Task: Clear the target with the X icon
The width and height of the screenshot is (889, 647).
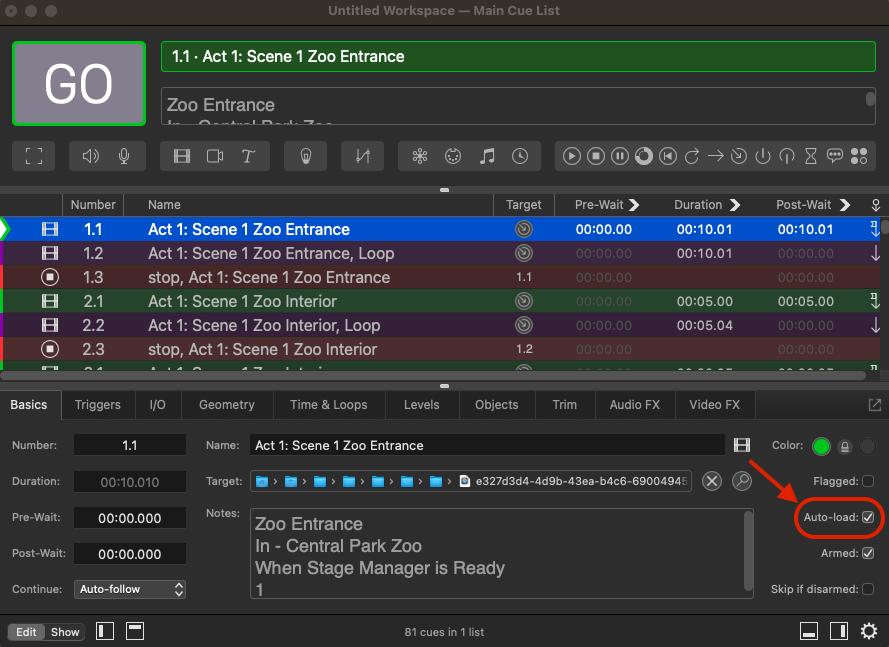Action: click(711, 481)
